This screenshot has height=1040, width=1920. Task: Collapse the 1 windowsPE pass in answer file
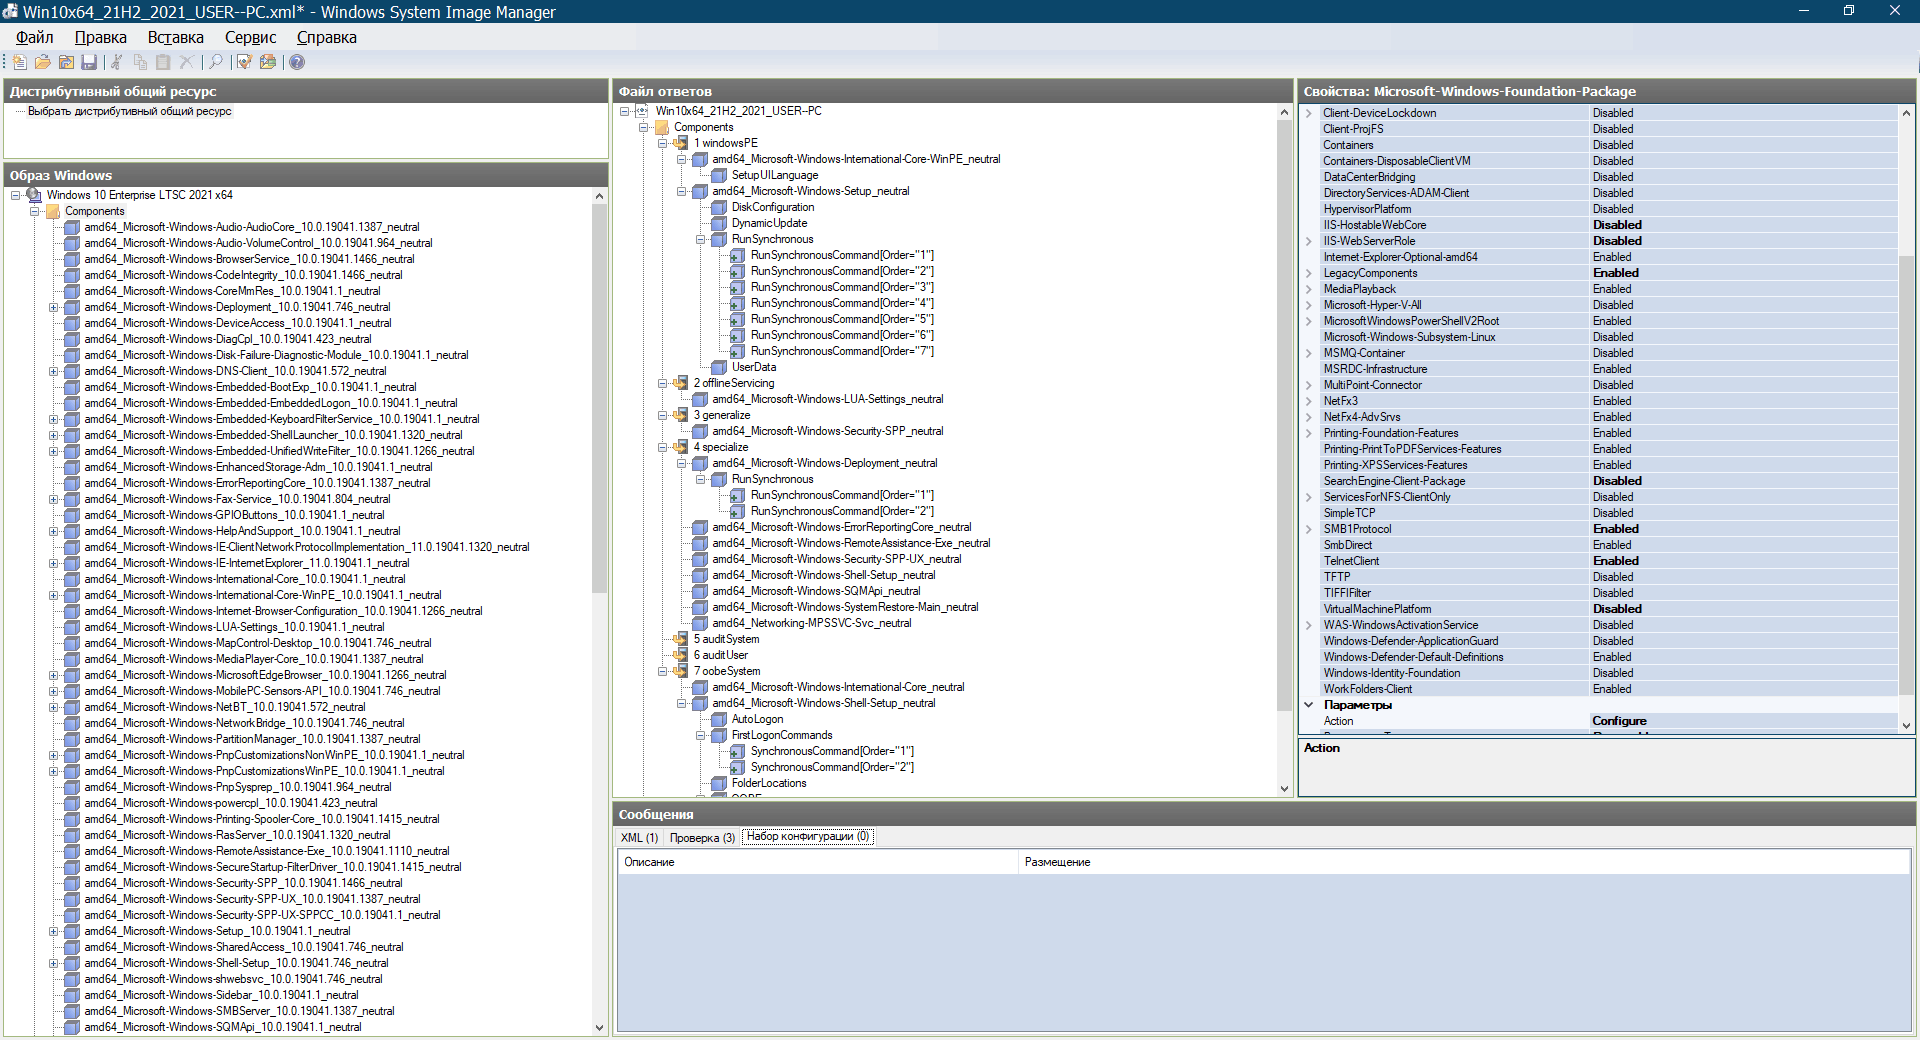coord(663,143)
